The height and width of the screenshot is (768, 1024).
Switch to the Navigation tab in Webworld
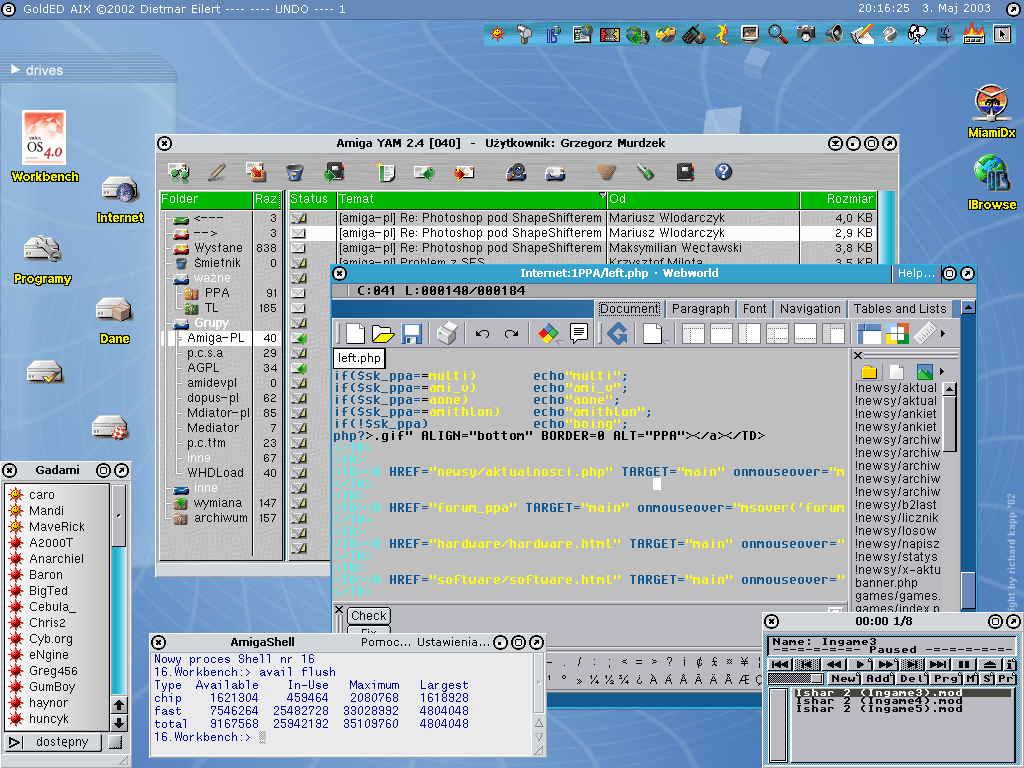tap(810, 309)
